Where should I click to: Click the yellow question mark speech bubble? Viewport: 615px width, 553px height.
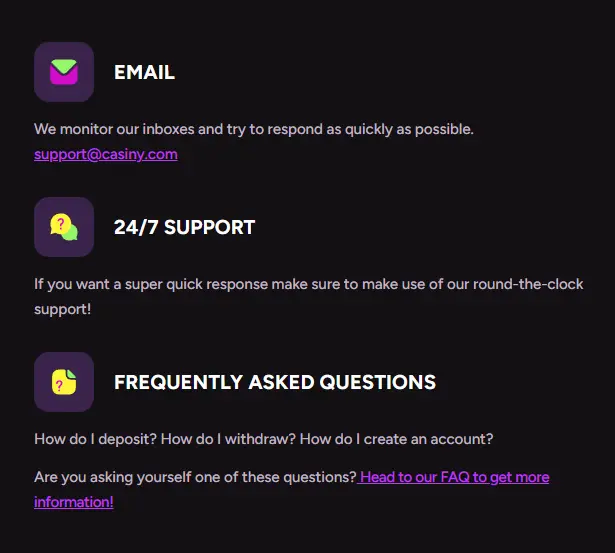coord(60,224)
